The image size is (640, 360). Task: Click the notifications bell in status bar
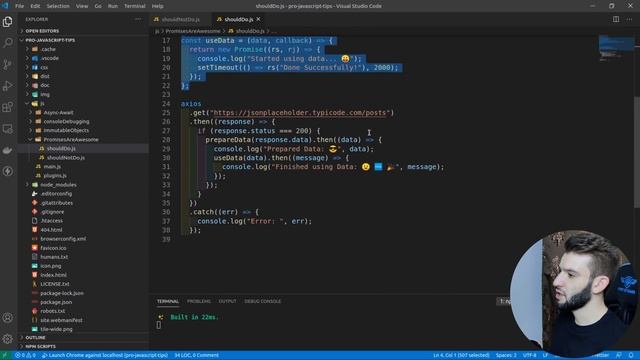click(631, 355)
